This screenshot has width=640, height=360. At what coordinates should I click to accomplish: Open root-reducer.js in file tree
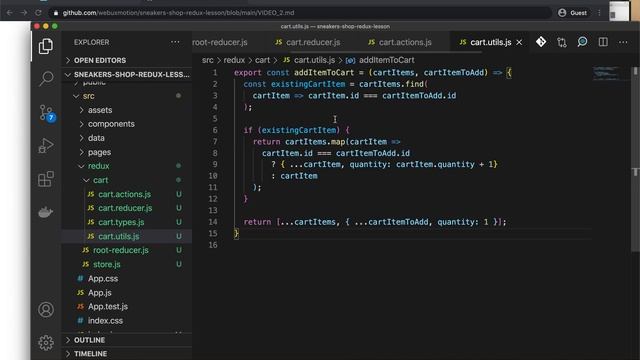(x=127, y=250)
